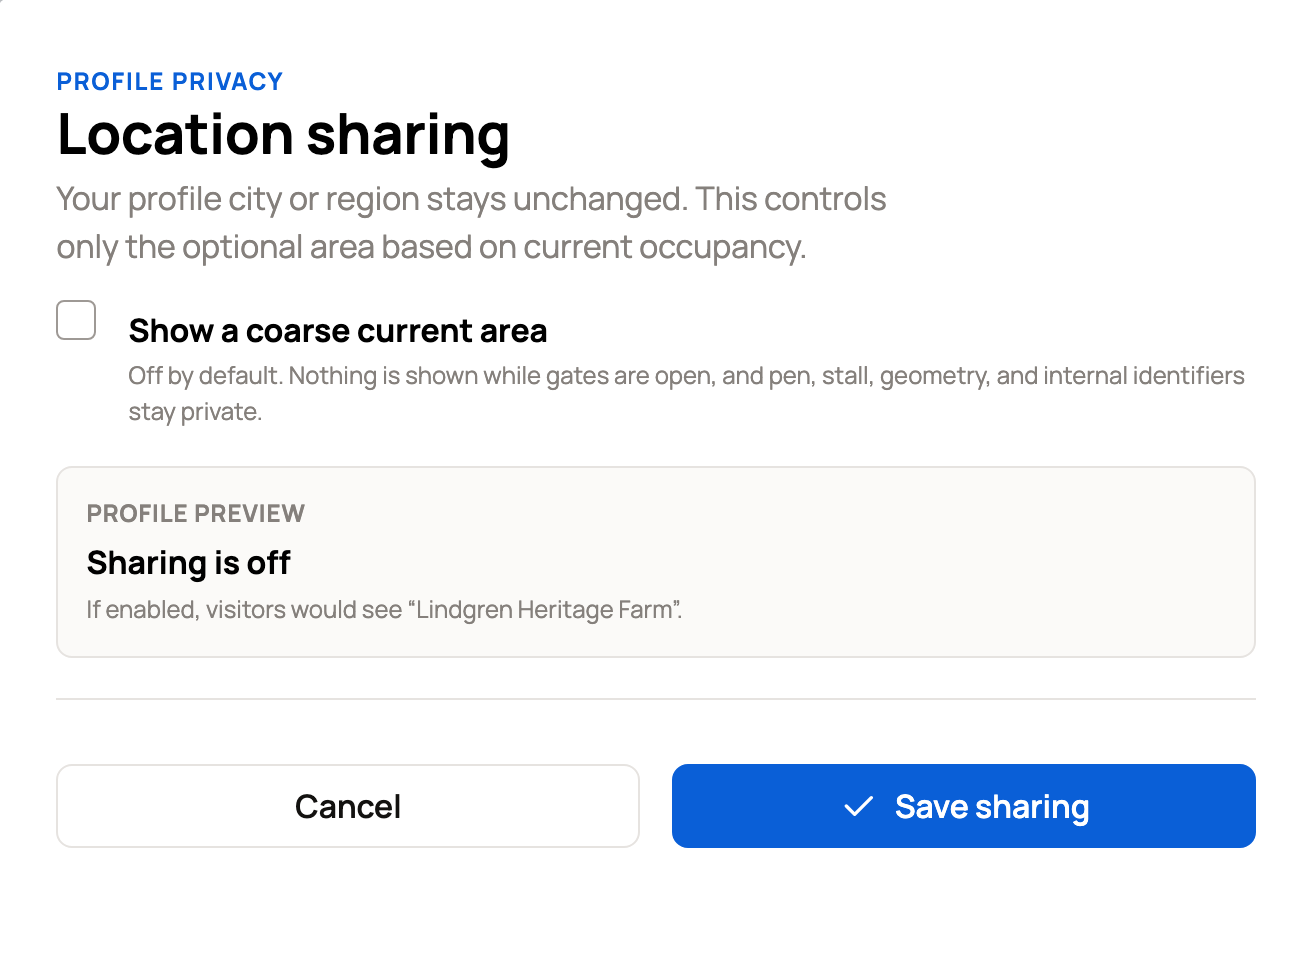The image size is (1312, 972).
Task: Click the "Sharing is off" preview text
Action: coord(189,563)
